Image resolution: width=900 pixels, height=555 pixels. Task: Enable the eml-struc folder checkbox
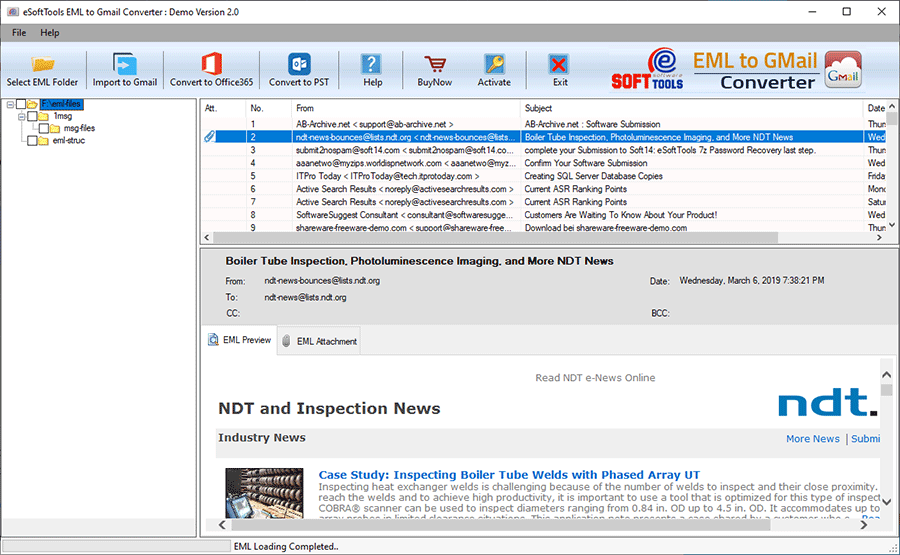pos(32,140)
